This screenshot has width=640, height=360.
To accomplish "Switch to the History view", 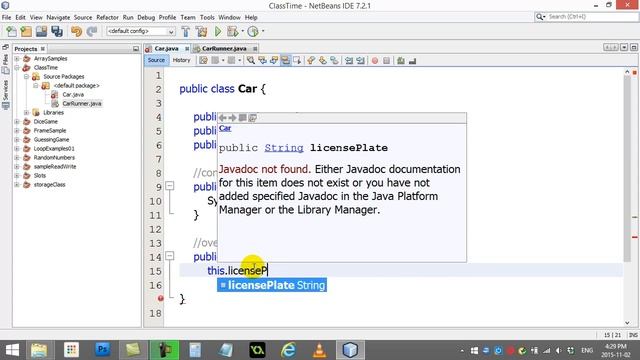I will click(x=182, y=60).
